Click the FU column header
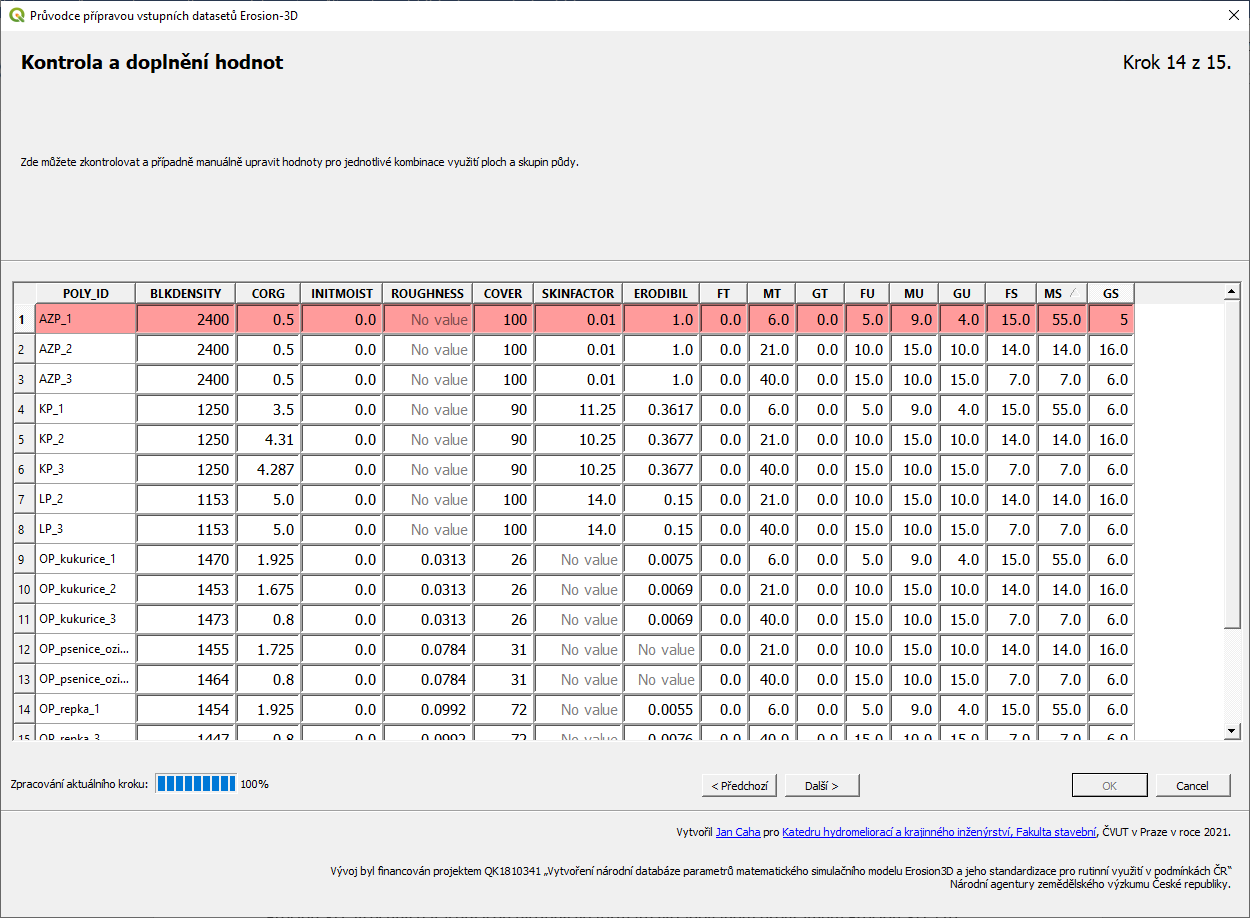 (867, 293)
